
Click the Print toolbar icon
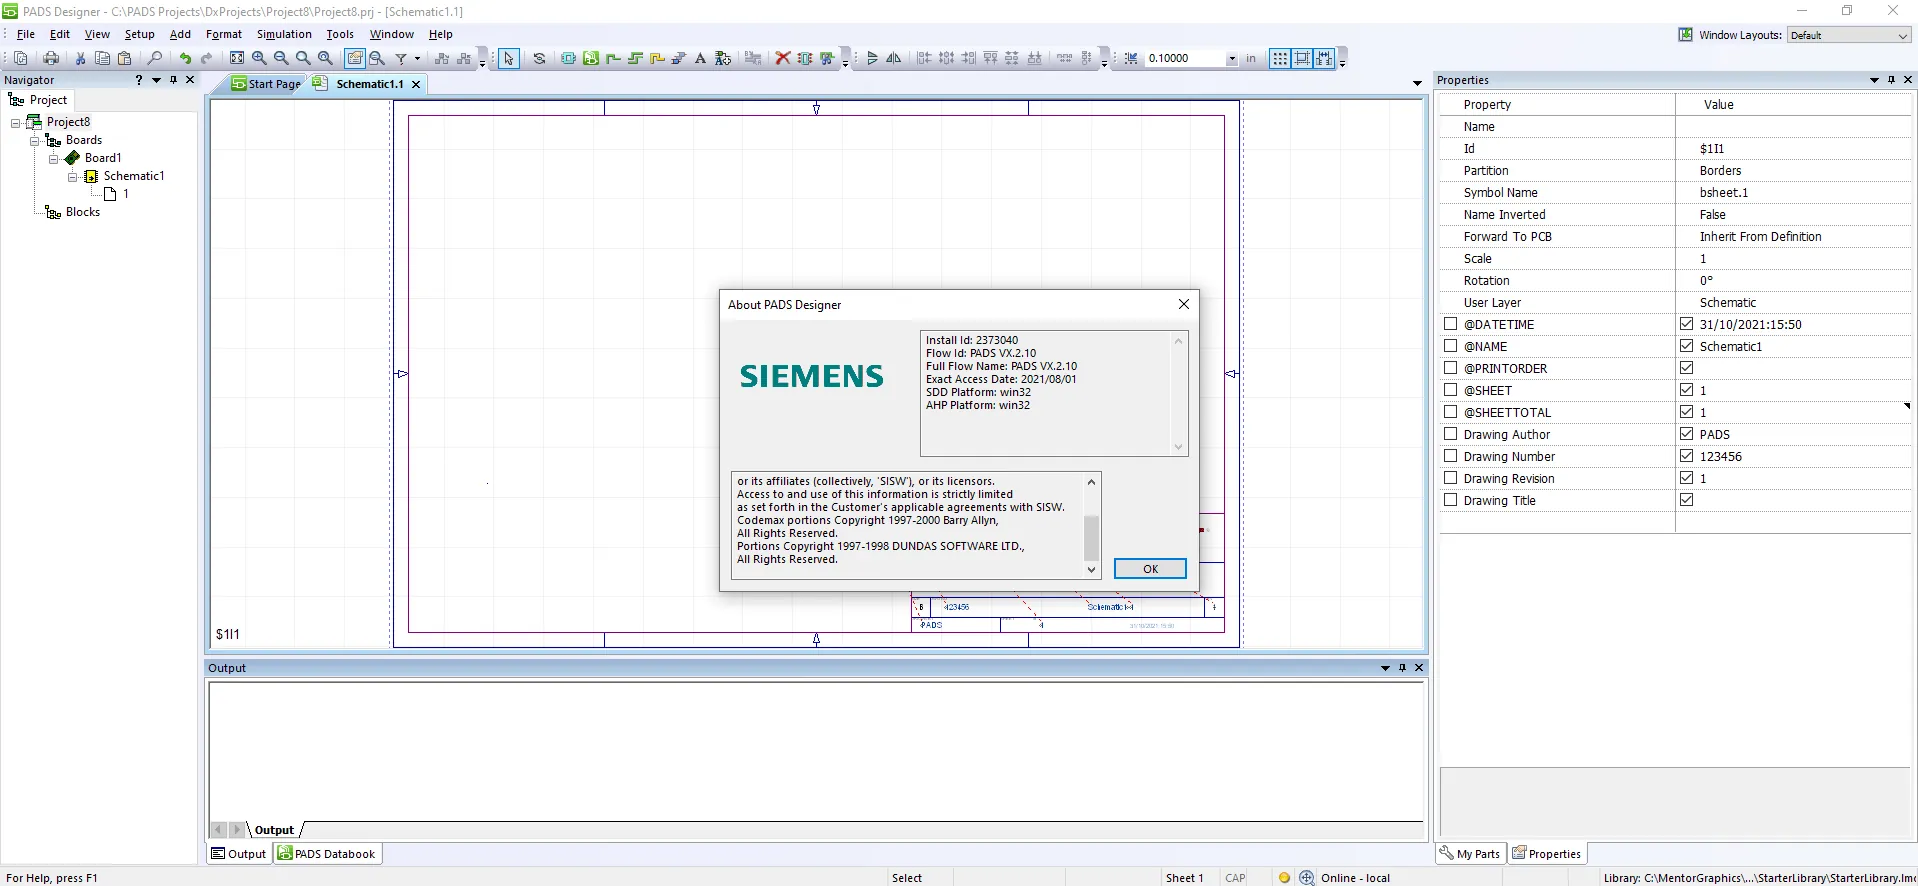51,58
